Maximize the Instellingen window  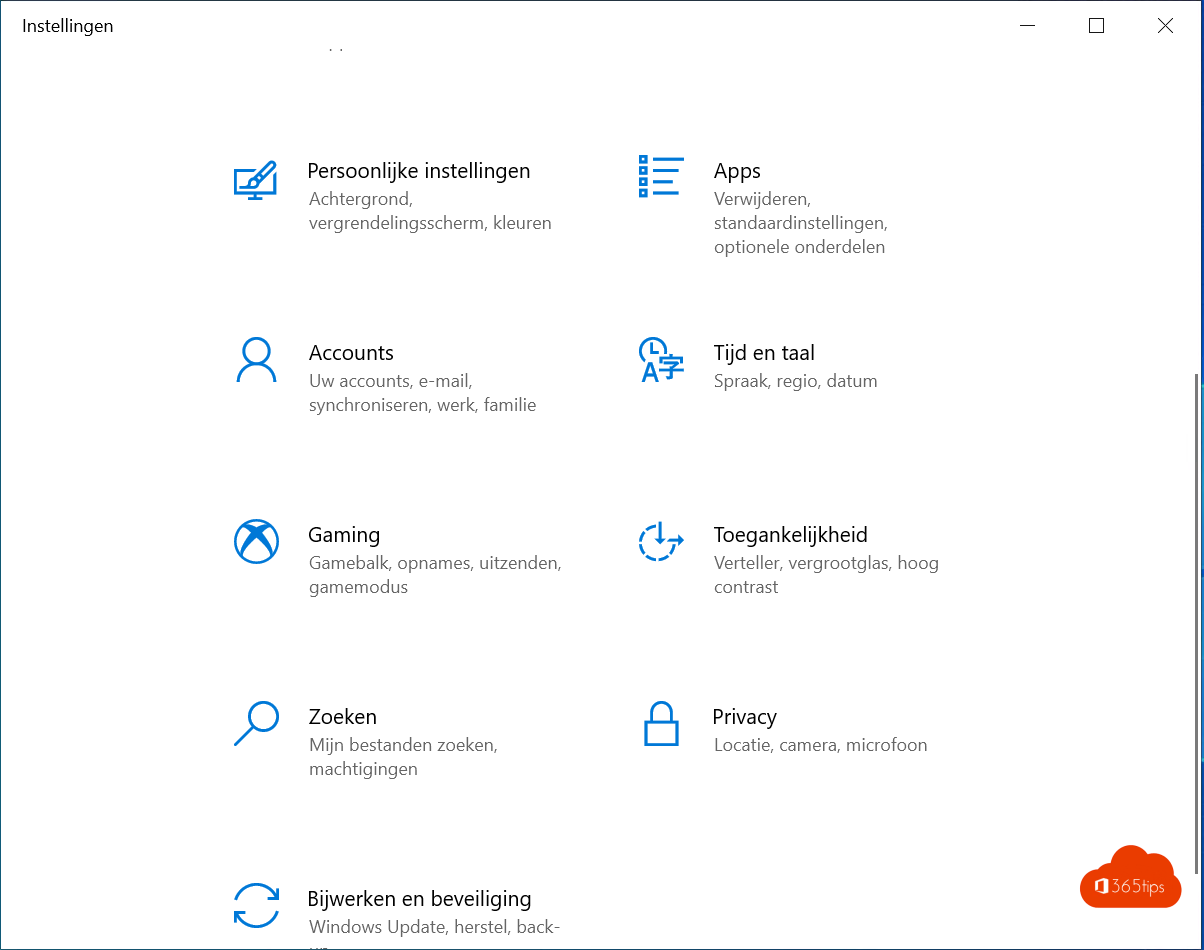coord(1096,26)
